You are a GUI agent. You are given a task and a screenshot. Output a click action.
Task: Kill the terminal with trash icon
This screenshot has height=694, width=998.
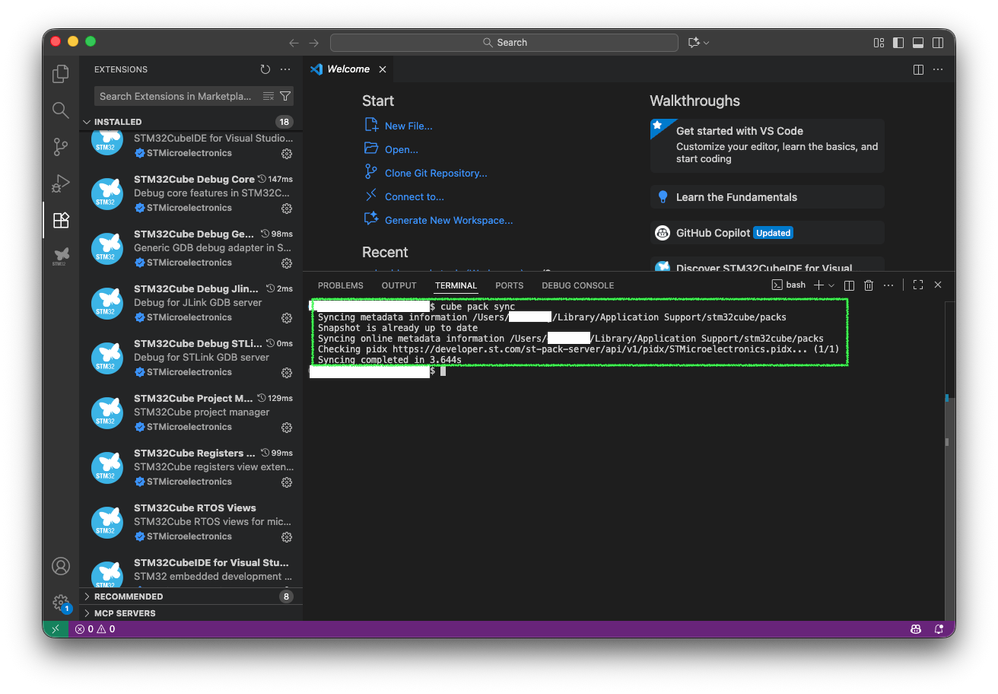pos(869,285)
